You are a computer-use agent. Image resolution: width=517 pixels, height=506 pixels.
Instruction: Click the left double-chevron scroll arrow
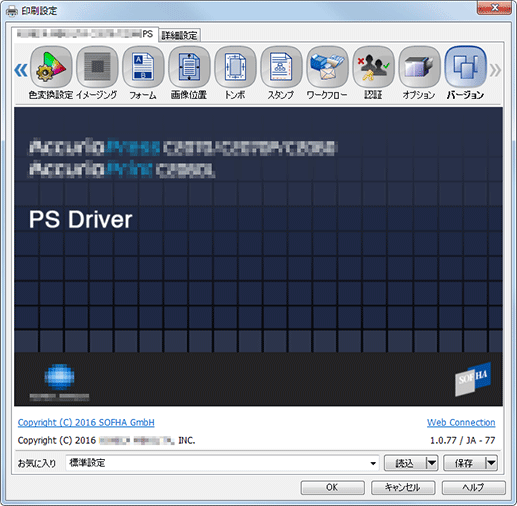tap(21, 70)
